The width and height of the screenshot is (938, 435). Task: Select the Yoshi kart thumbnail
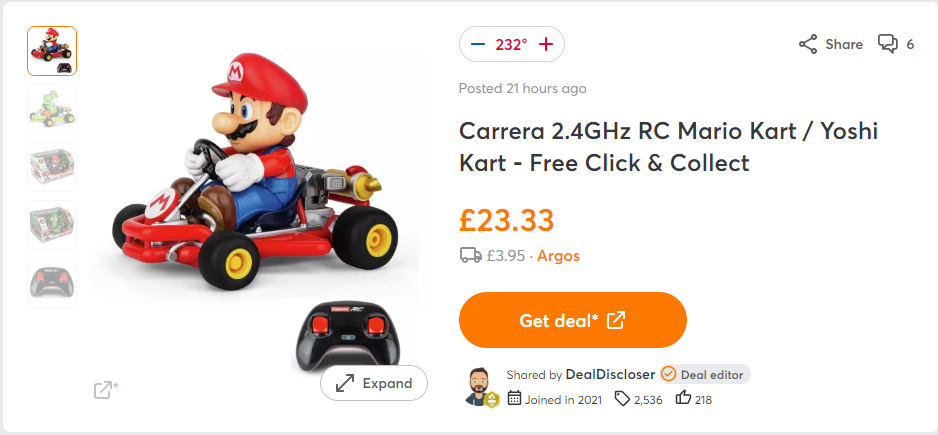click(52, 109)
